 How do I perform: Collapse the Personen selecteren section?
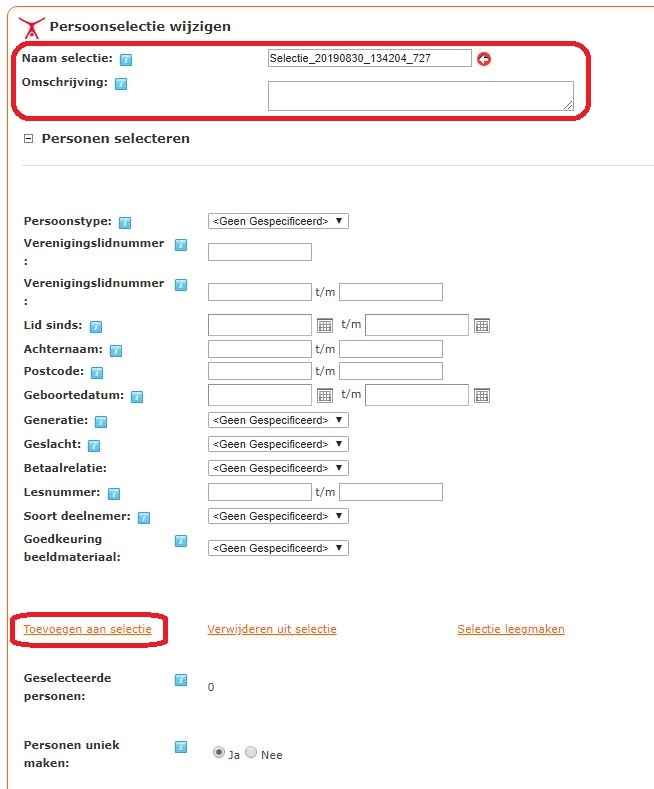(29, 138)
